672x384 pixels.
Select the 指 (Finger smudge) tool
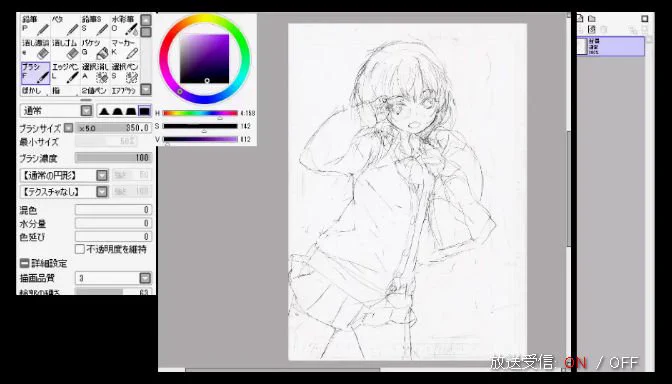[x=66, y=91]
